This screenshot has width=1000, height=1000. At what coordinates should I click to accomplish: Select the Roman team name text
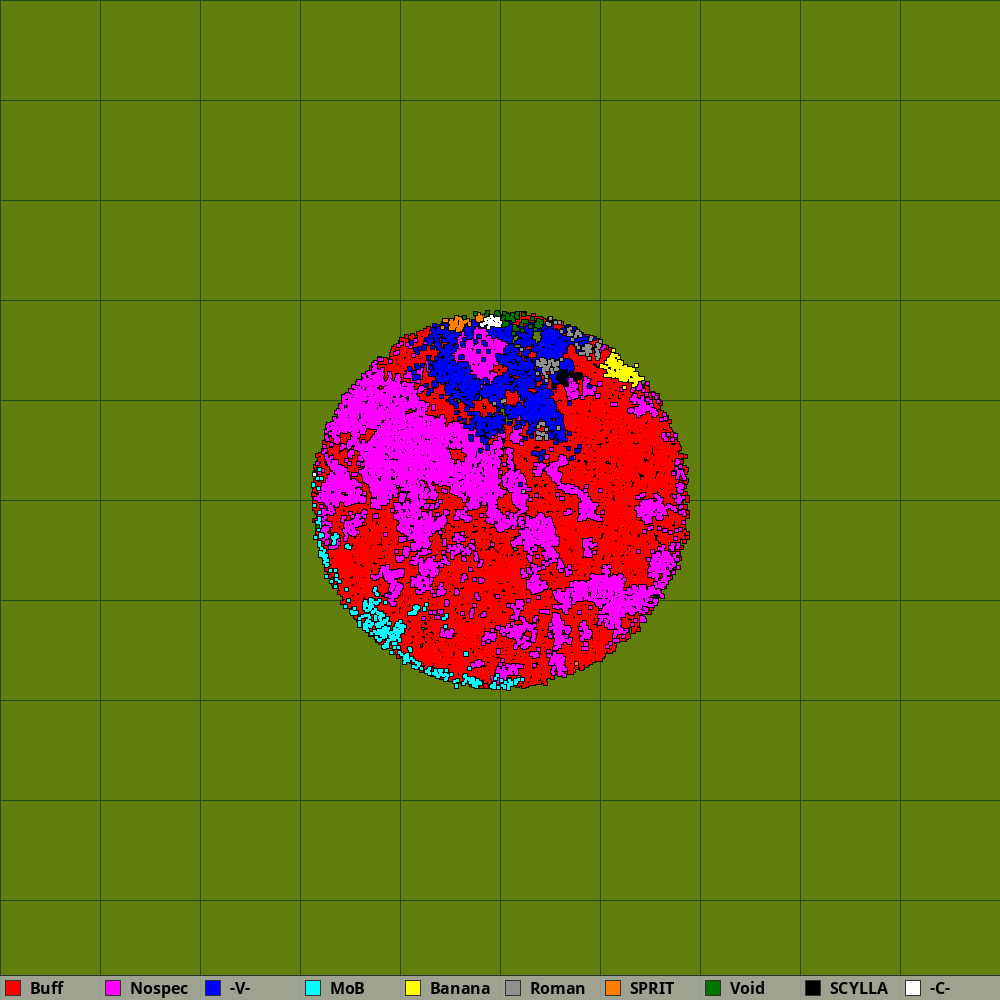click(557, 988)
